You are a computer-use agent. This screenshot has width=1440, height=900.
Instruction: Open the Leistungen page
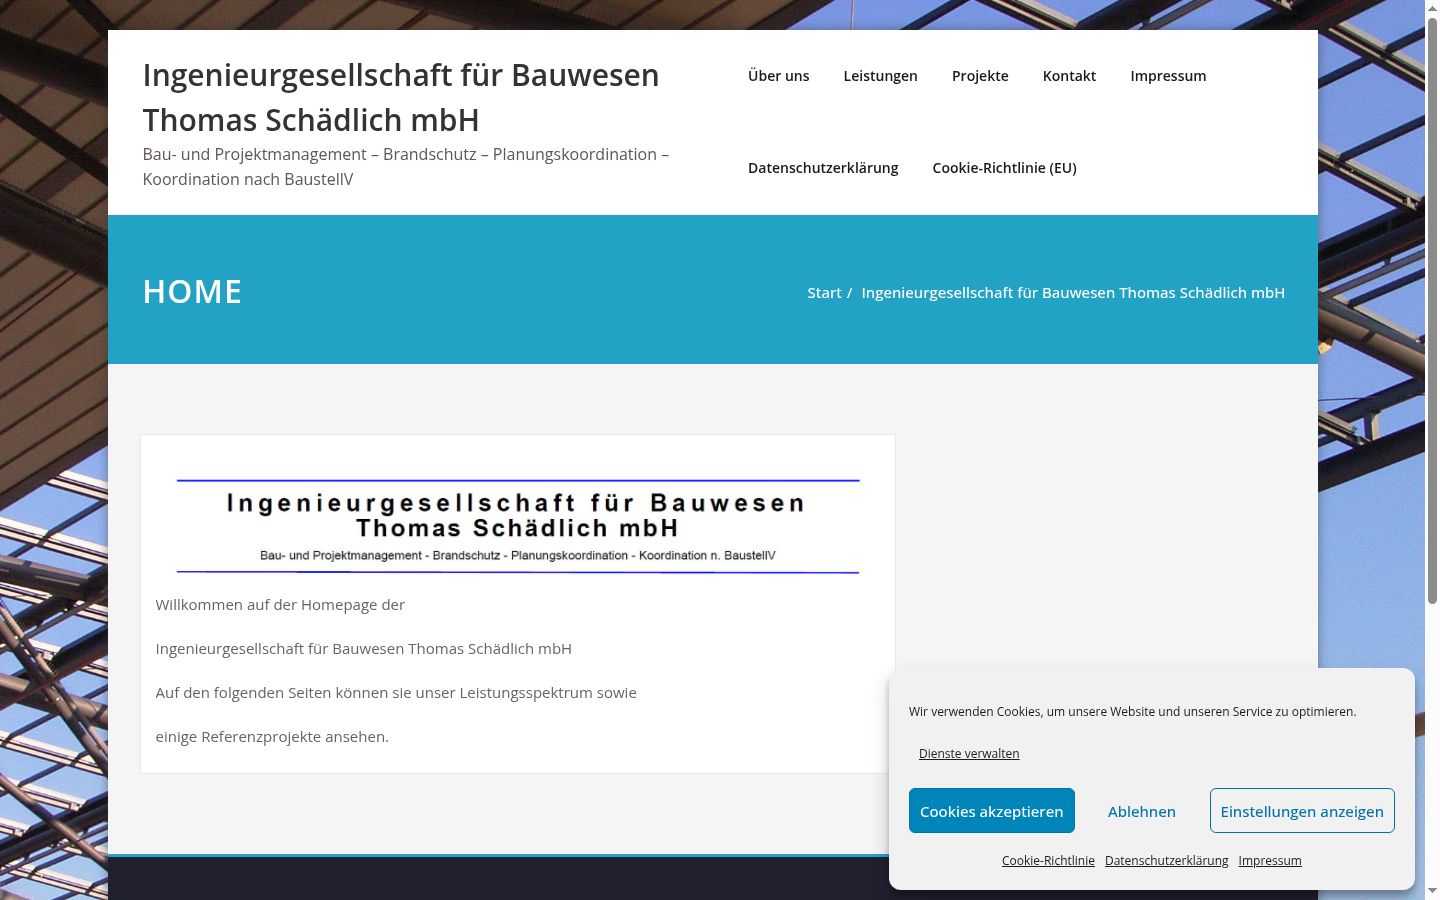click(x=880, y=76)
